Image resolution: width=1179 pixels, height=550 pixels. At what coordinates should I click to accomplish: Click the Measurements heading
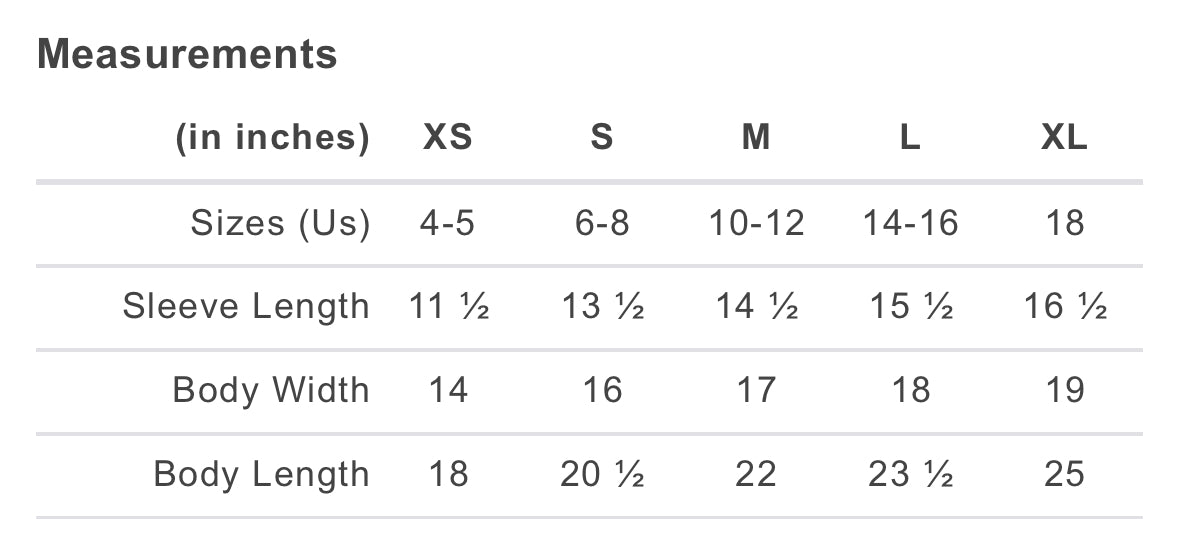click(x=187, y=54)
